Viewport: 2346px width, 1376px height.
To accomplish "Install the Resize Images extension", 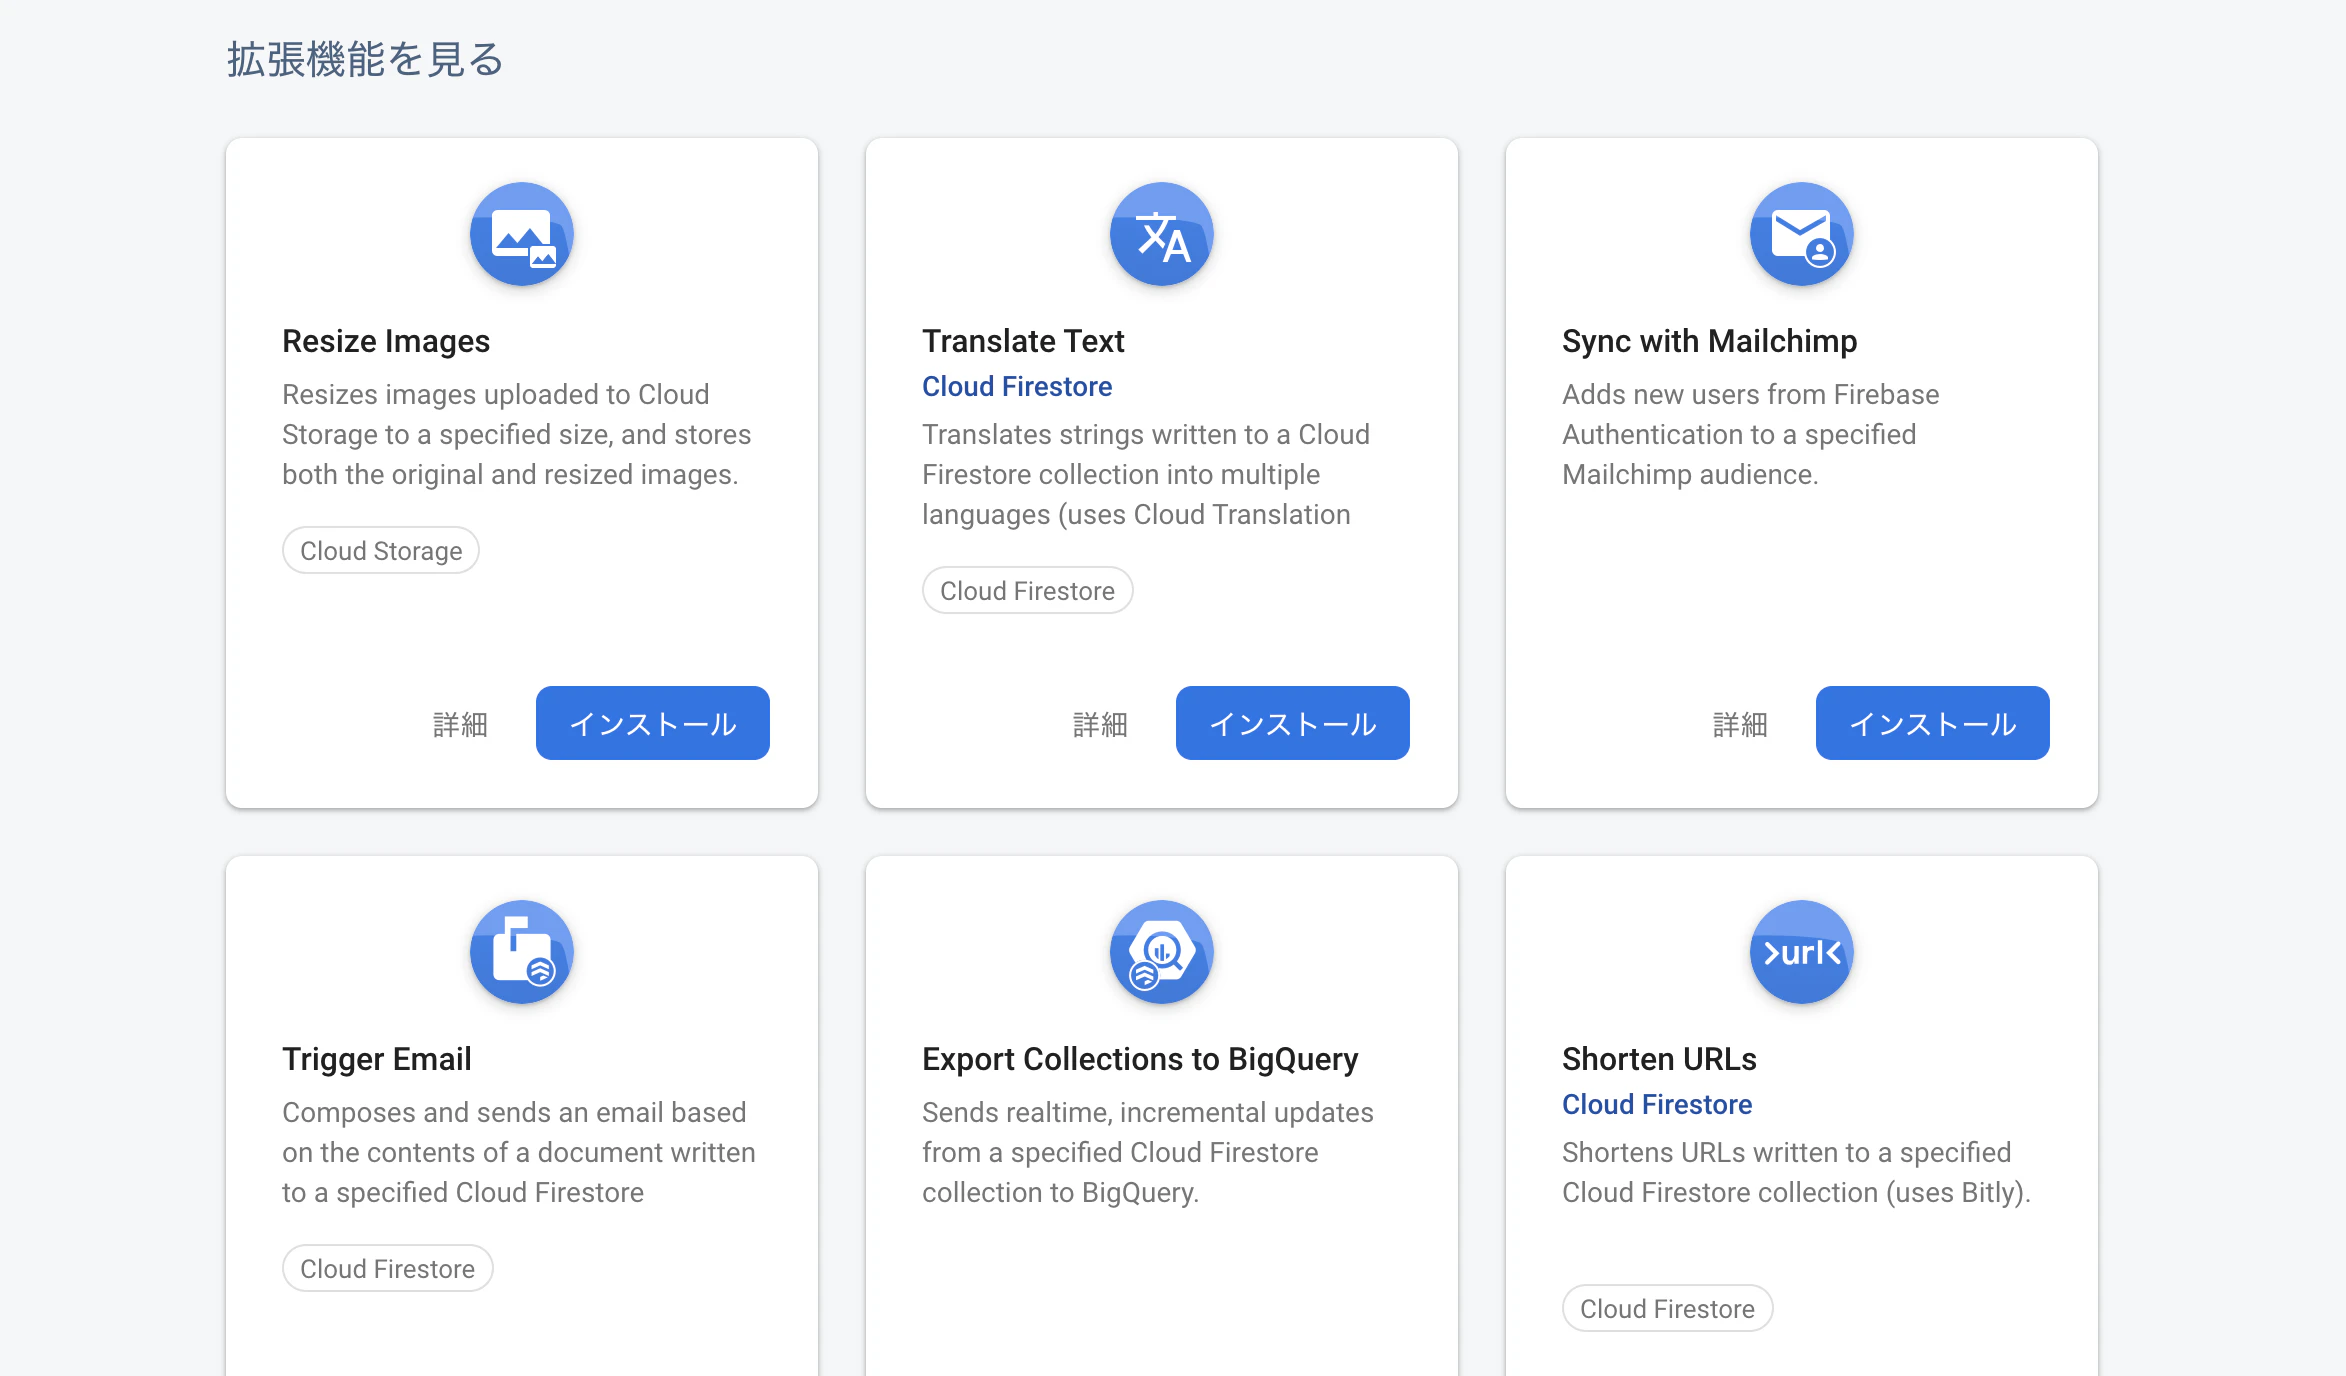I will [x=653, y=723].
